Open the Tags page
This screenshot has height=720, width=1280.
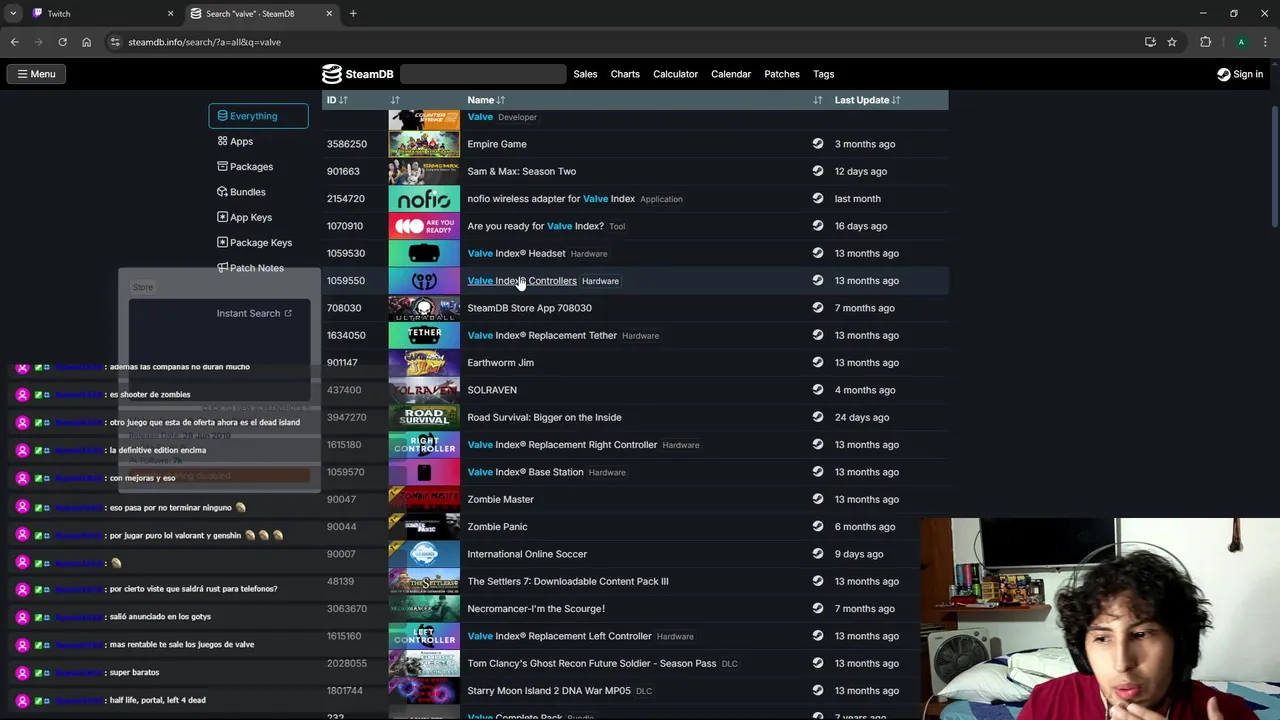click(x=824, y=74)
